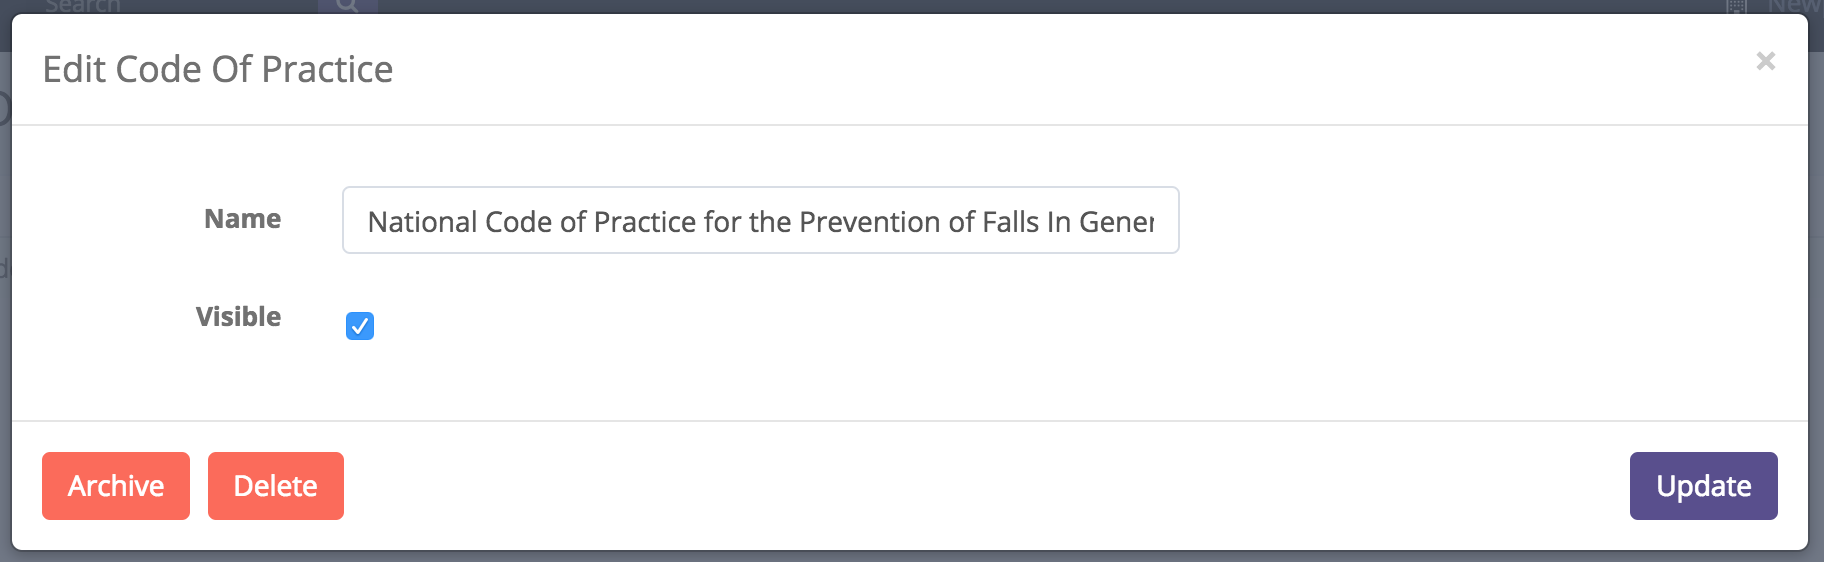Viewport: 1824px width, 562px height.
Task: Toggle visibility of this code of practice
Action: coord(360,326)
